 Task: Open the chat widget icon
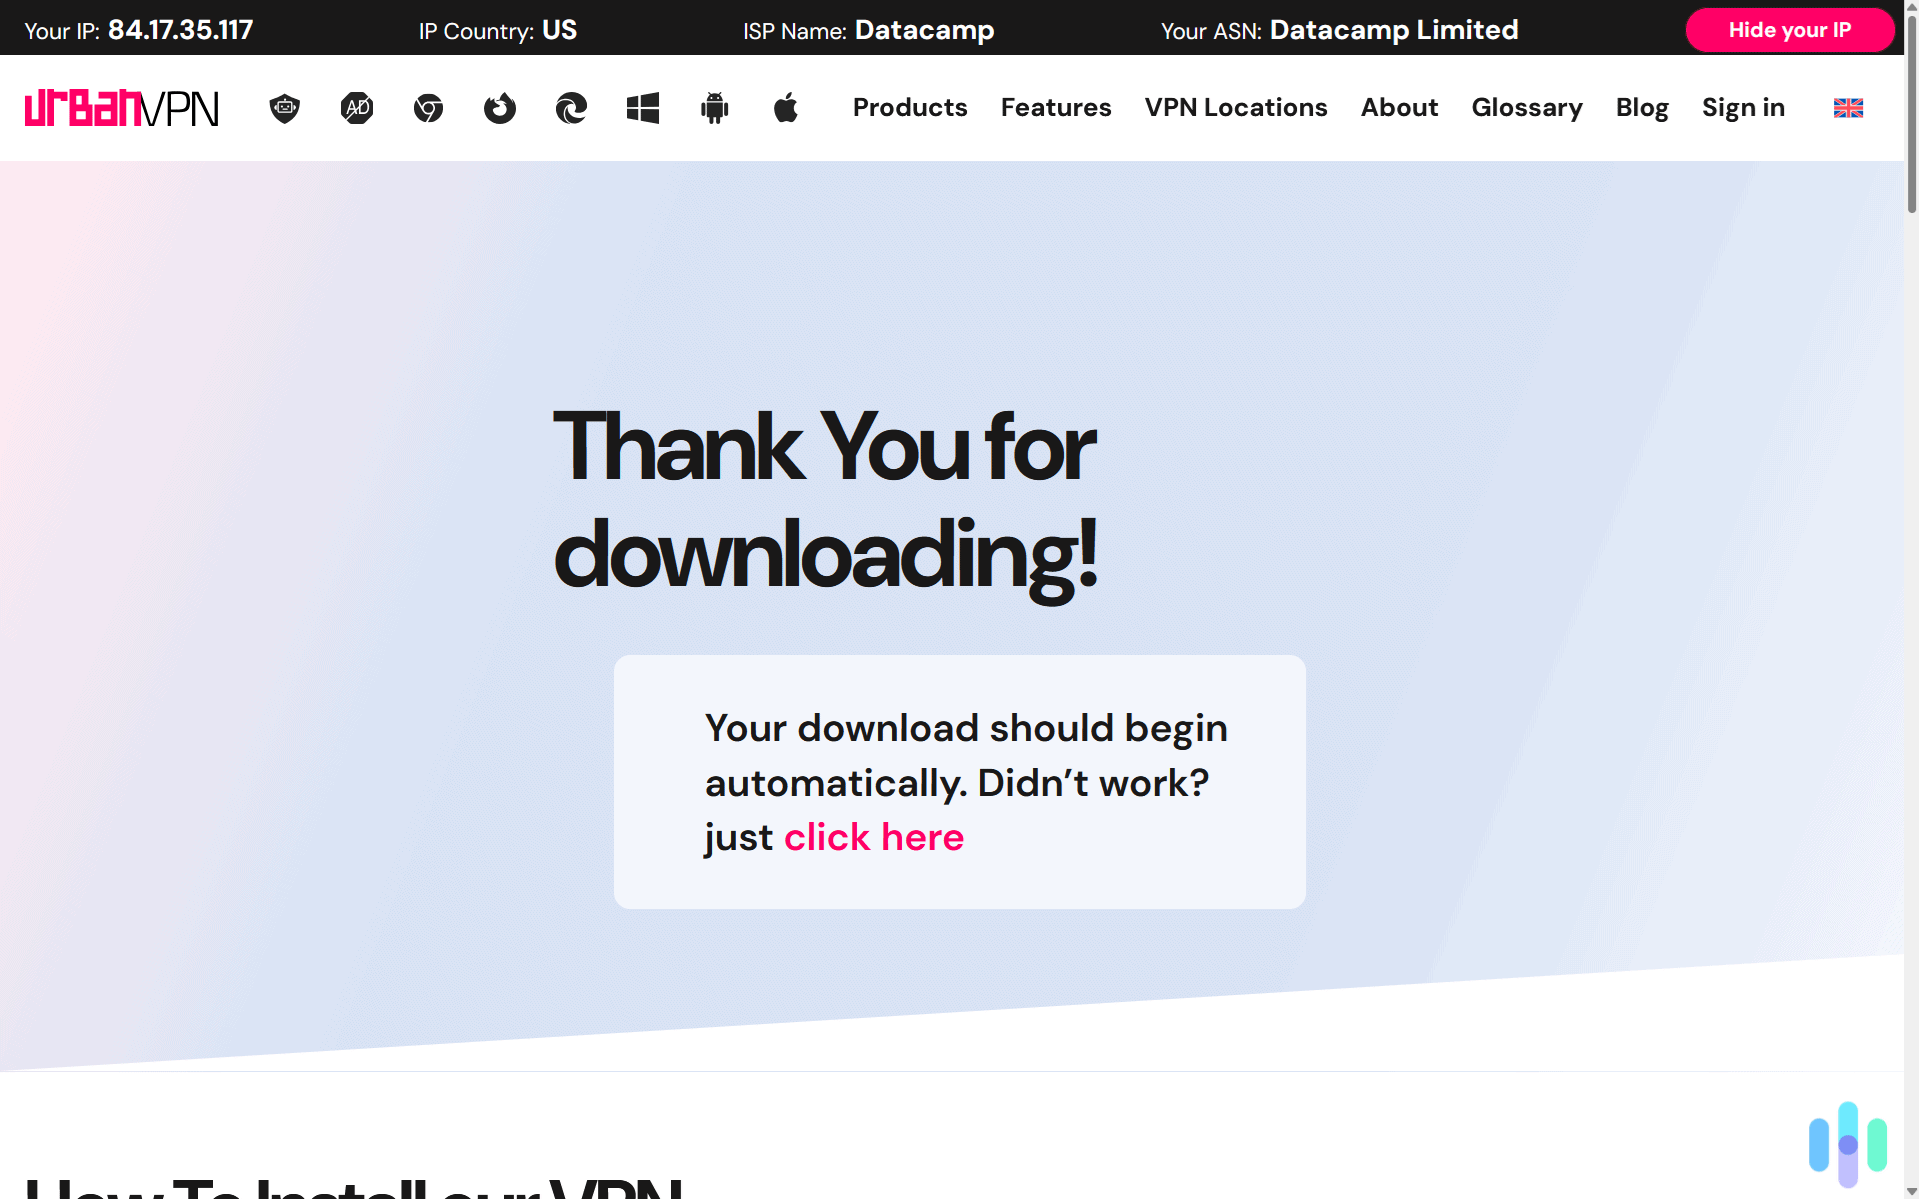[1847, 1144]
